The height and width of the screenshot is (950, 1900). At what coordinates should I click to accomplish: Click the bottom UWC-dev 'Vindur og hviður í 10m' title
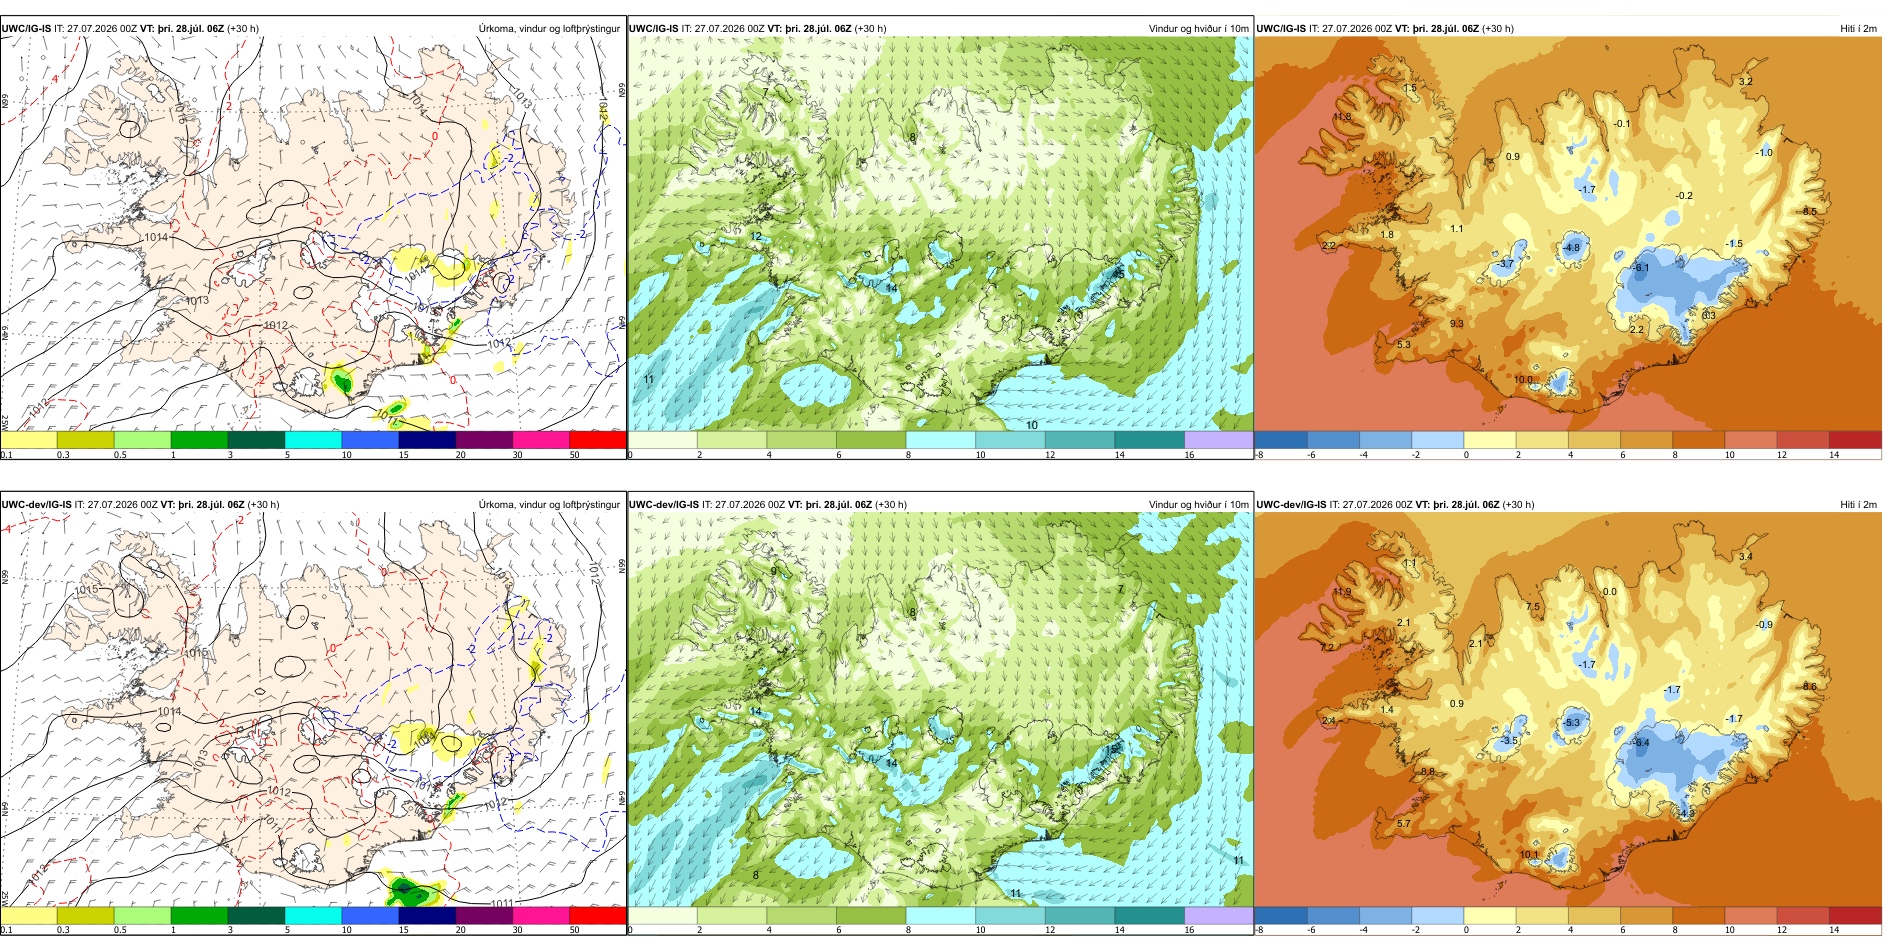[x=1198, y=505]
